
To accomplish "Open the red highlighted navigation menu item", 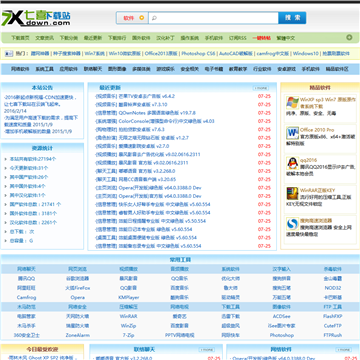I will pos(261,38).
